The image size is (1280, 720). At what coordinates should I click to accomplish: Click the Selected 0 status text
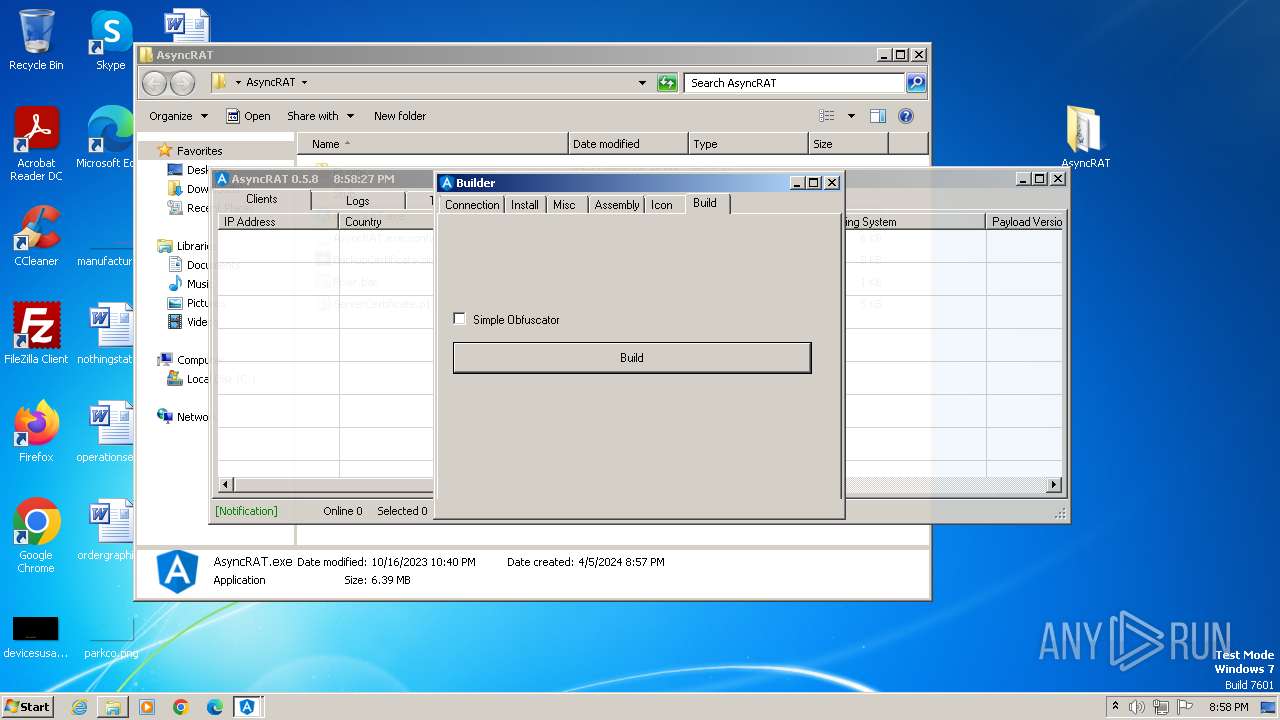[402, 511]
